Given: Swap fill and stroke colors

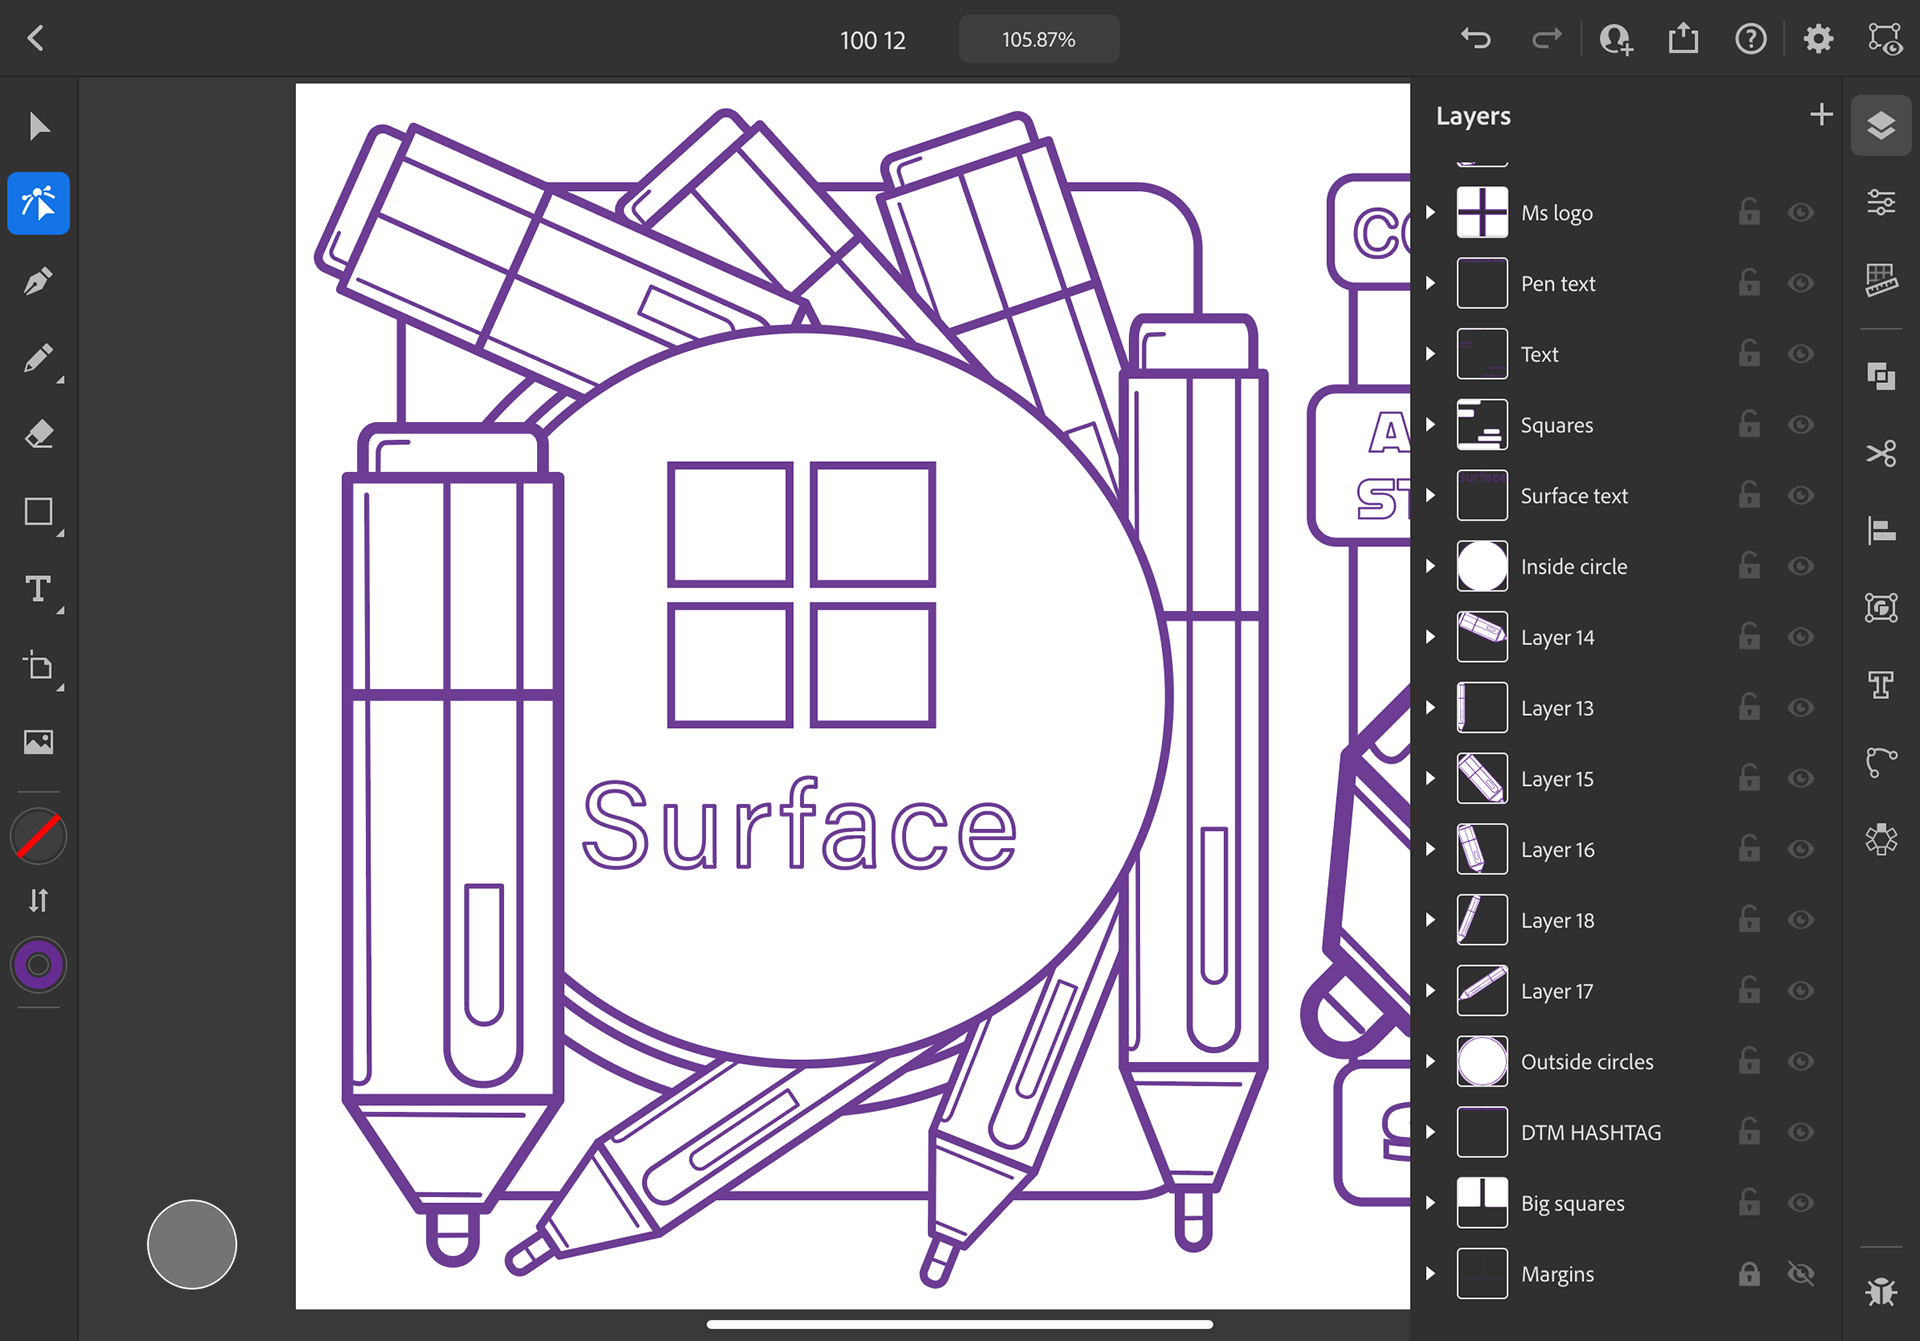Looking at the screenshot, I should (38, 901).
